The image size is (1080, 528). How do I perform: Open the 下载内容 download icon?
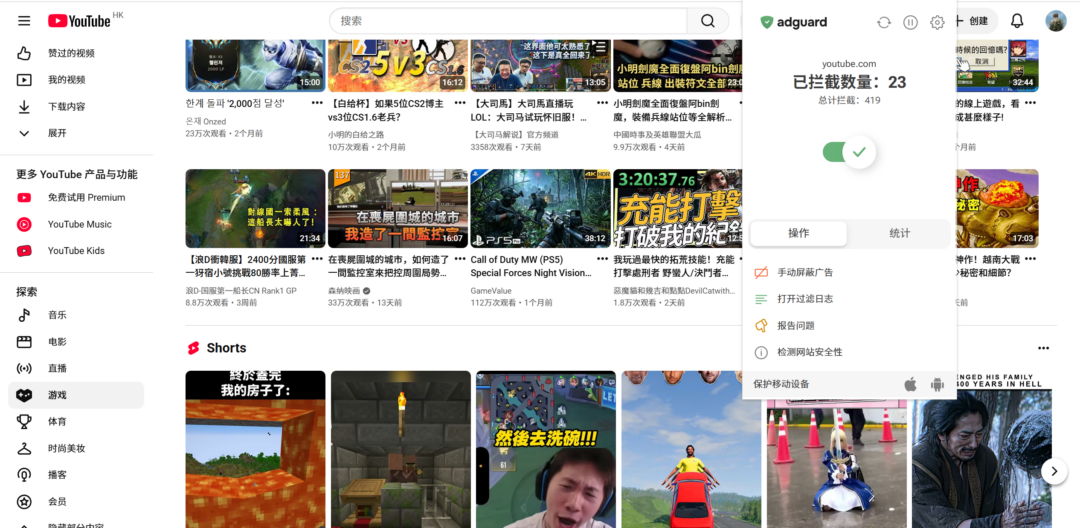pos(24,107)
